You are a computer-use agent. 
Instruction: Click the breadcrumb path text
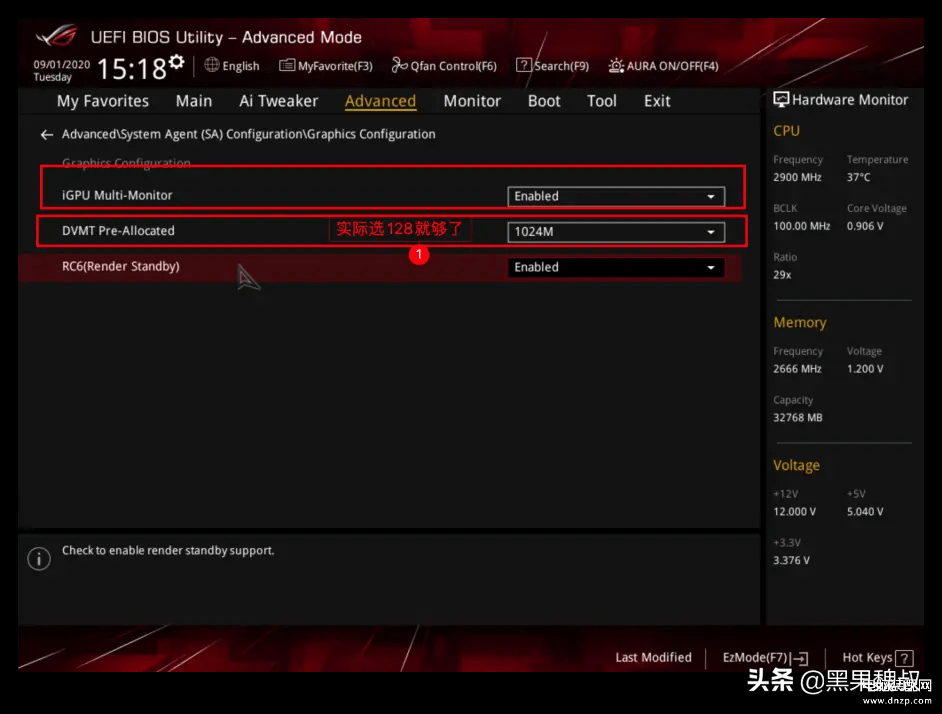click(249, 134)
